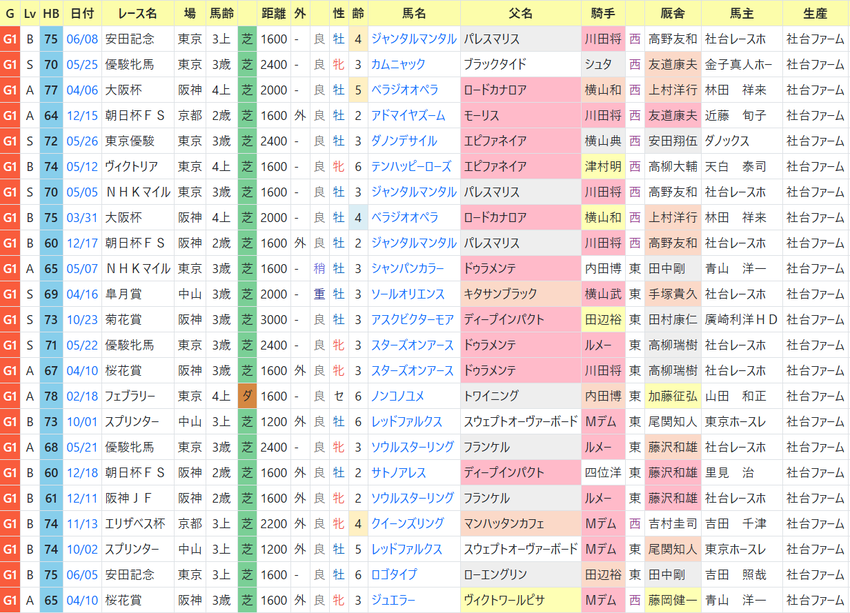Open the アドマイヤズーム horse link
The image size is (850, 613).
408,115
